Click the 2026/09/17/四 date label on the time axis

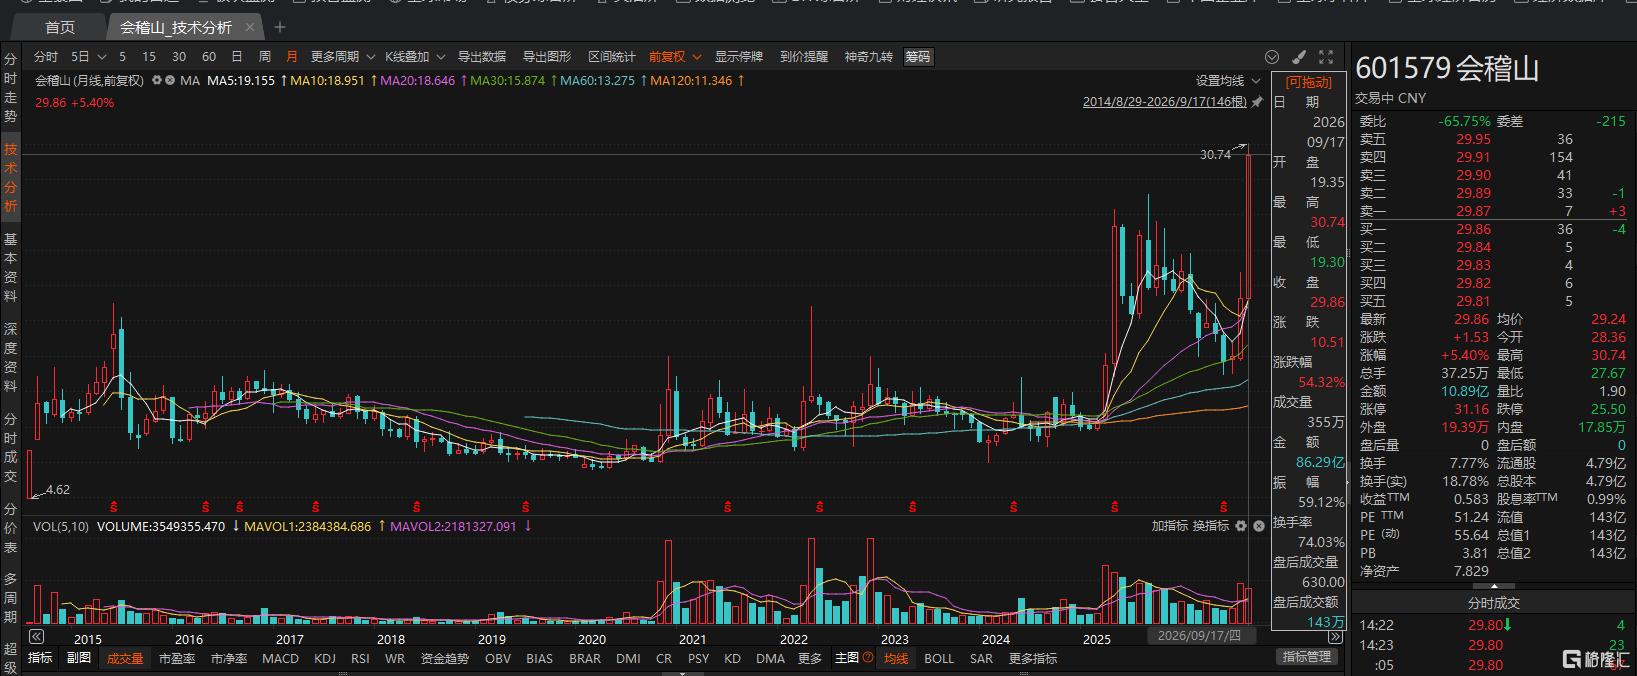[x=1199, y=636]
